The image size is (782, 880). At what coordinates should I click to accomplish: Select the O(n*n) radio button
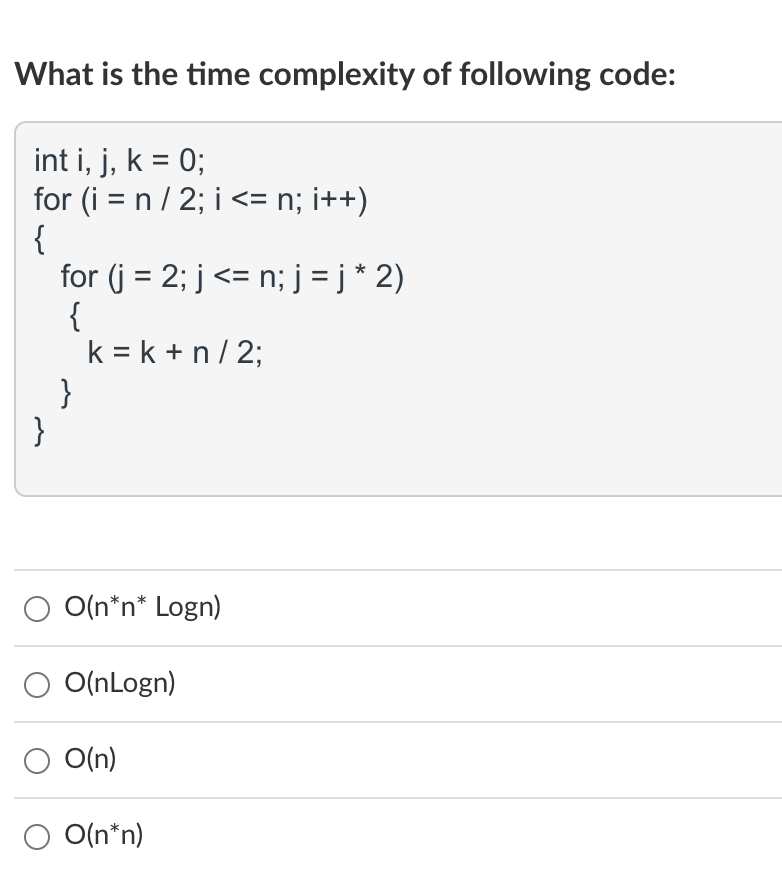coord(37,837)
